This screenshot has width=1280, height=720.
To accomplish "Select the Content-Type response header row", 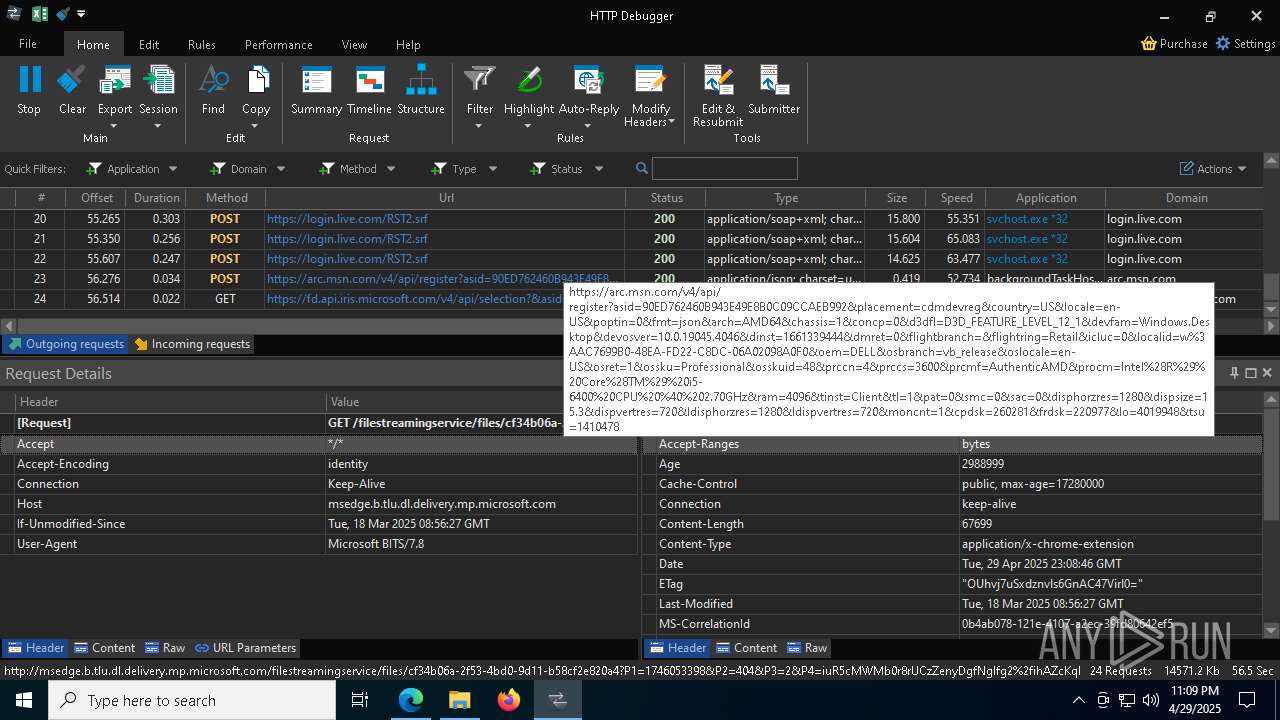I will (x=952, y=544).
